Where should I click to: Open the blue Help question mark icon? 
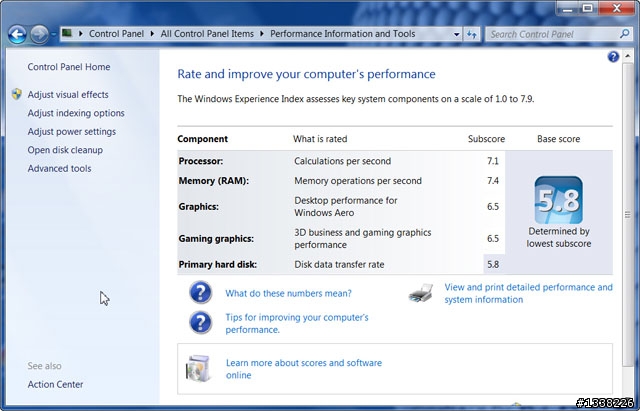pos(613,57)
